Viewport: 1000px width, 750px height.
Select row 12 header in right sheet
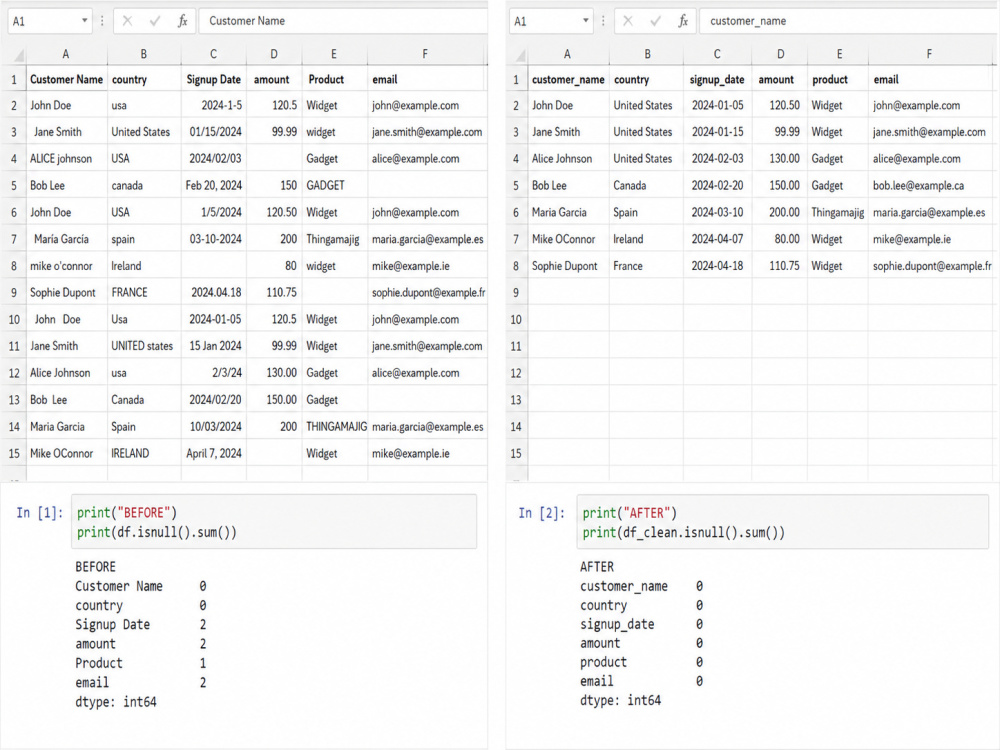pyautogui.click(x=516, y=373)
